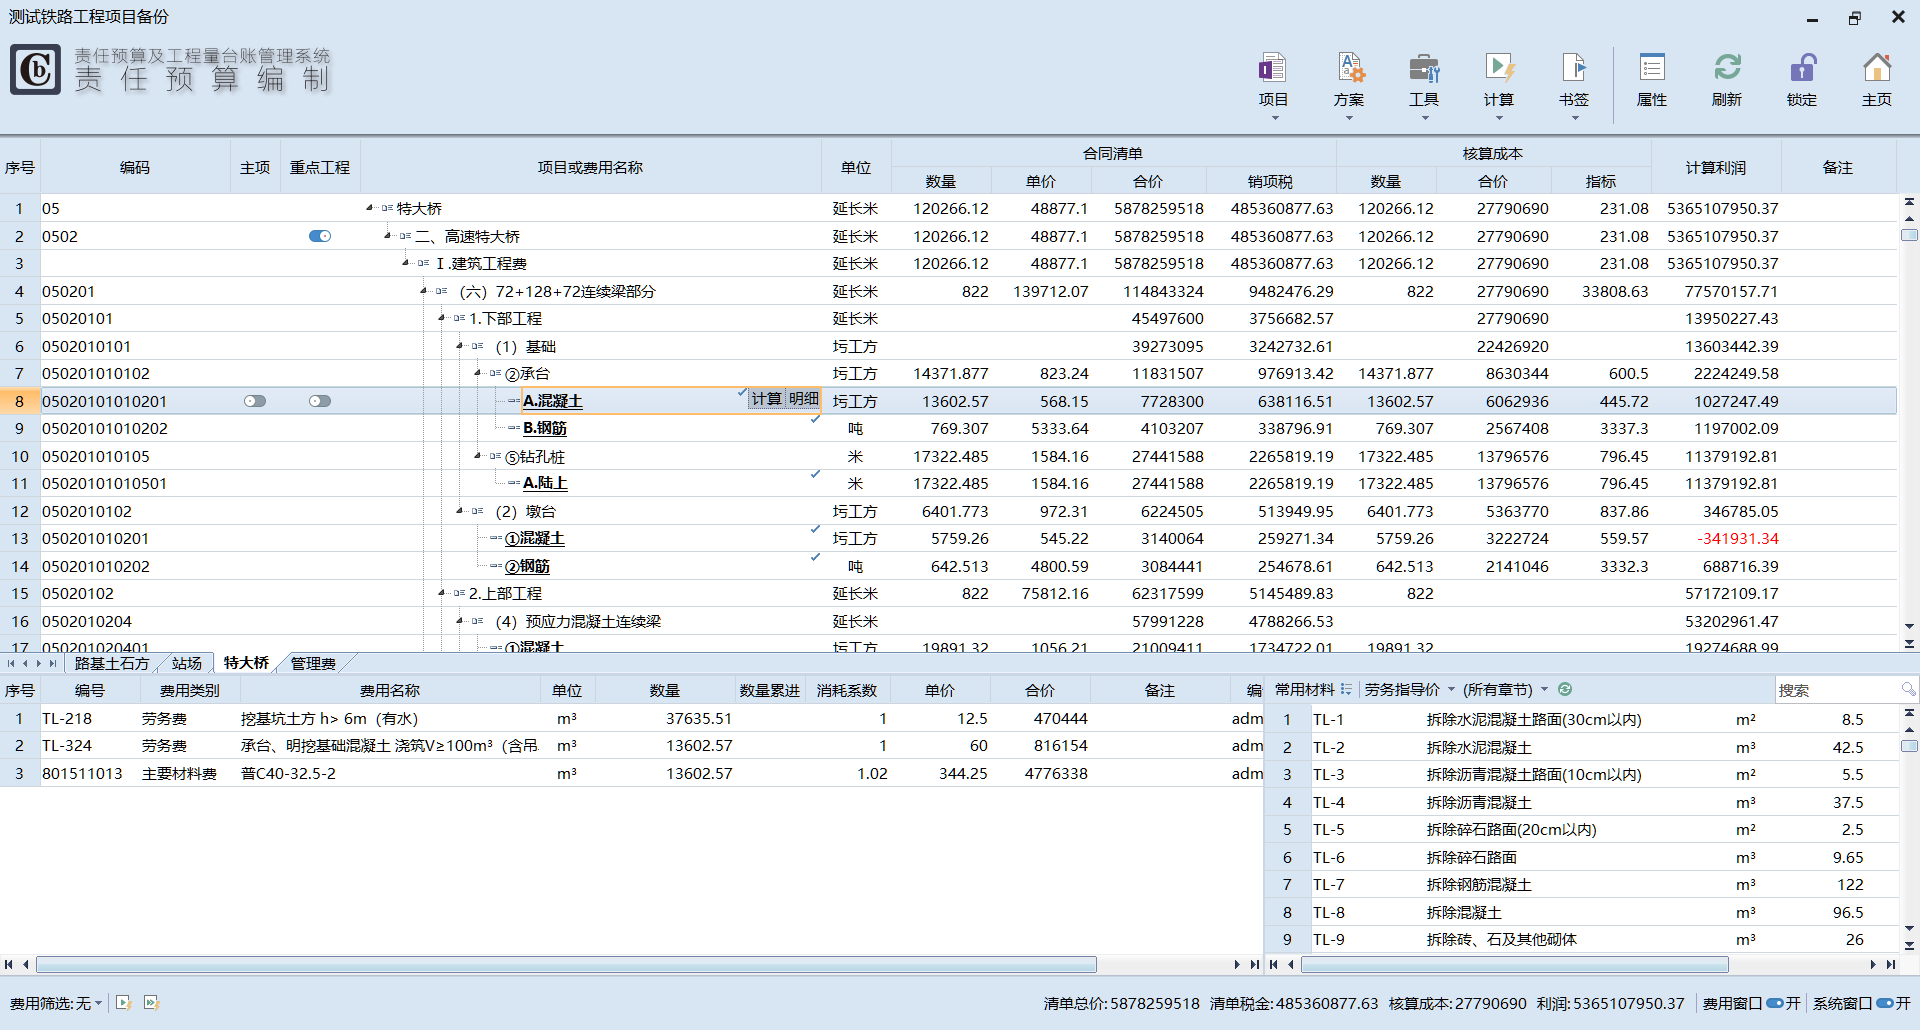Toggle 重点工程 switch on row 0502

click(x=320, y=236)
